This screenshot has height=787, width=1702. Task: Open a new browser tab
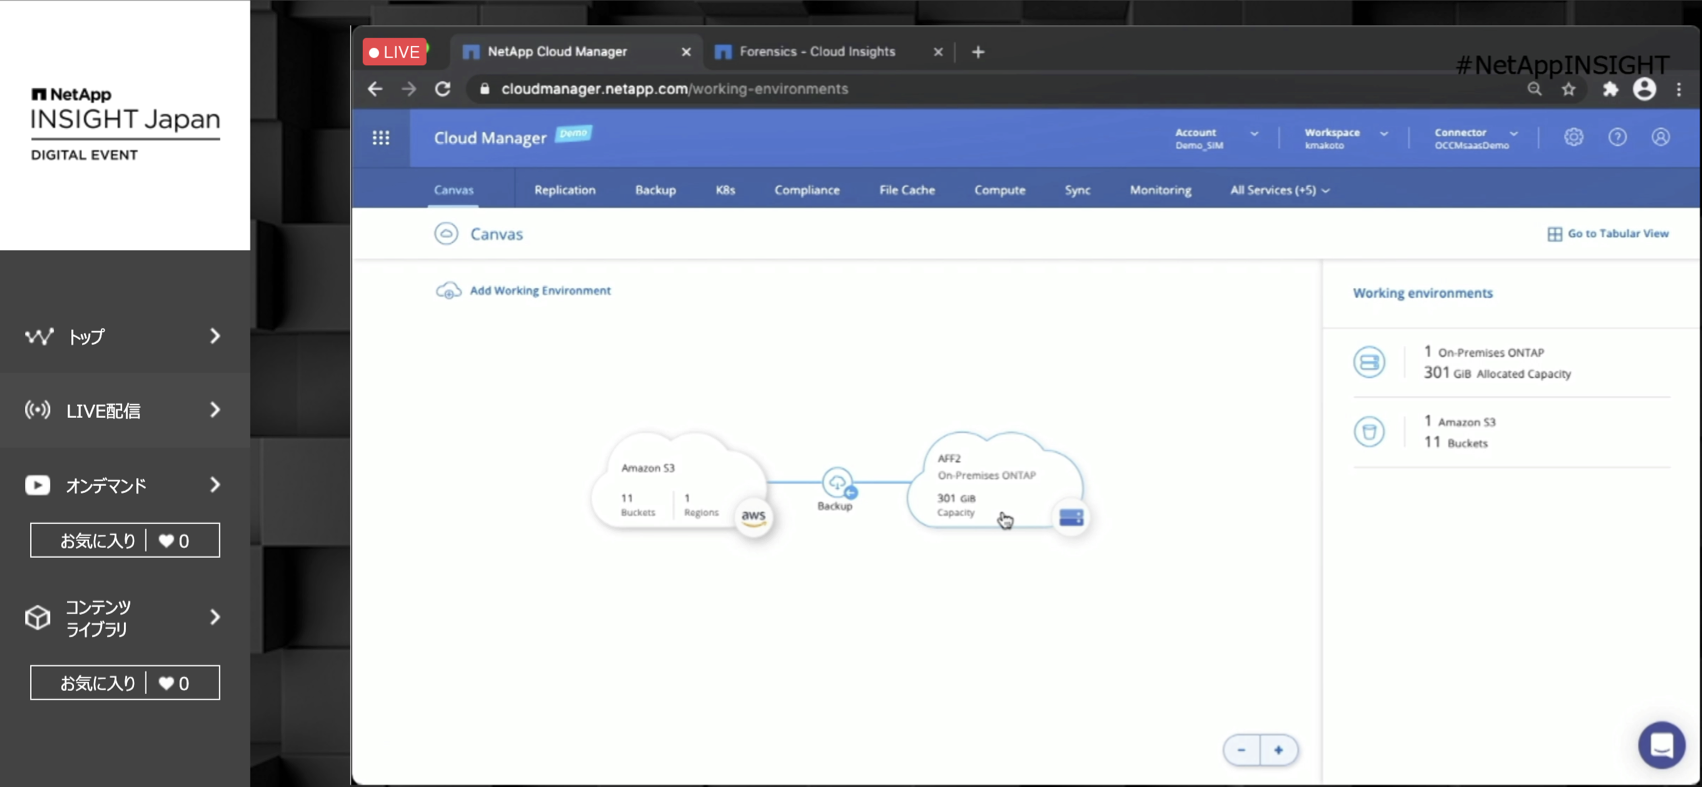[978, 52]
